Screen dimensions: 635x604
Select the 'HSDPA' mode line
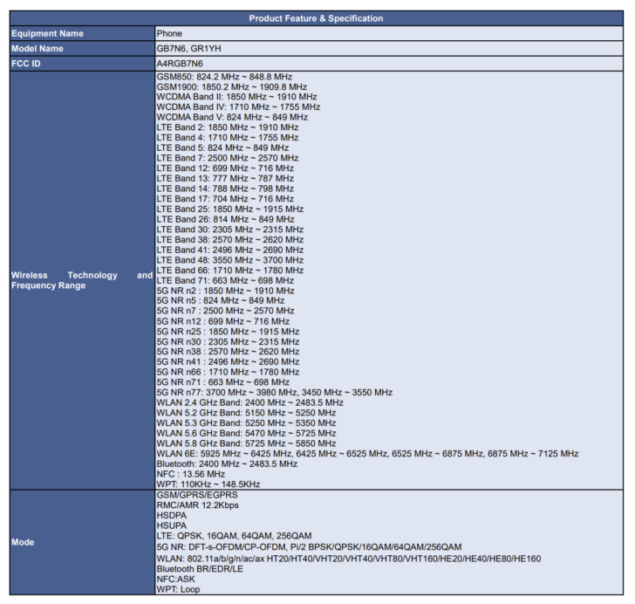(172, 515)
